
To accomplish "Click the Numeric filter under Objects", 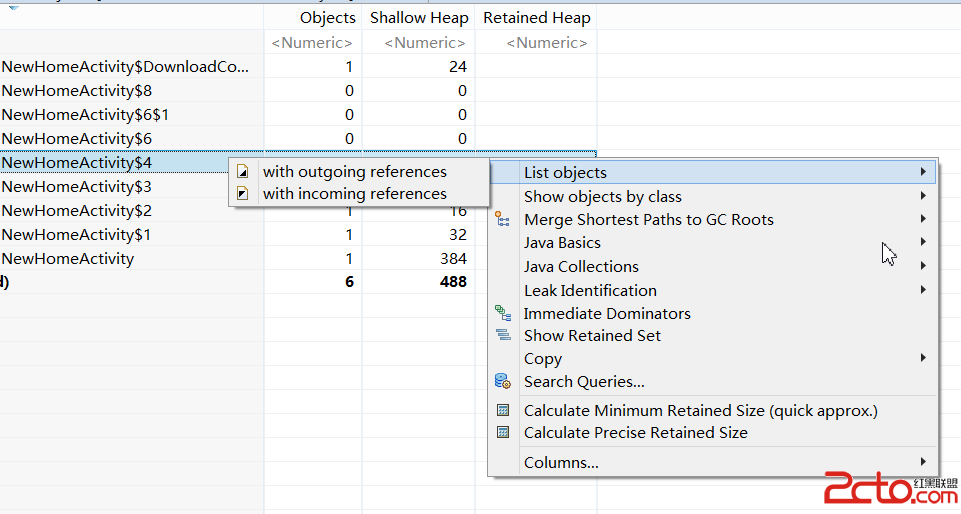I will tap(313, 43).
